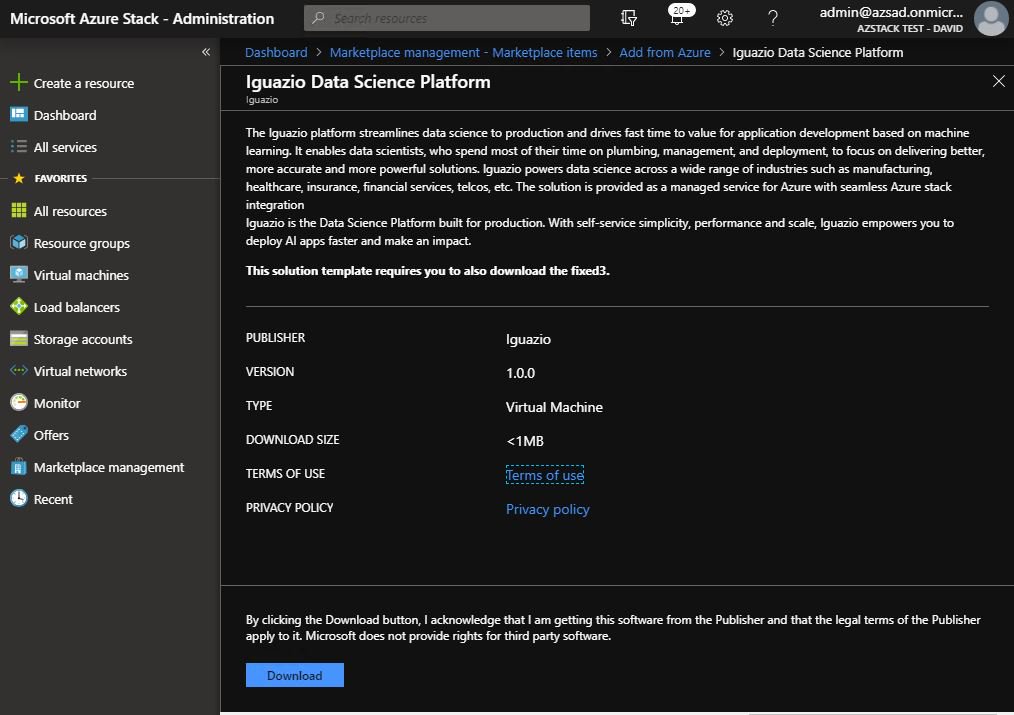This screenshot has width=1014, height=715.
Task: Open Virtual machines menu label
Action: (x=81, y=275)
